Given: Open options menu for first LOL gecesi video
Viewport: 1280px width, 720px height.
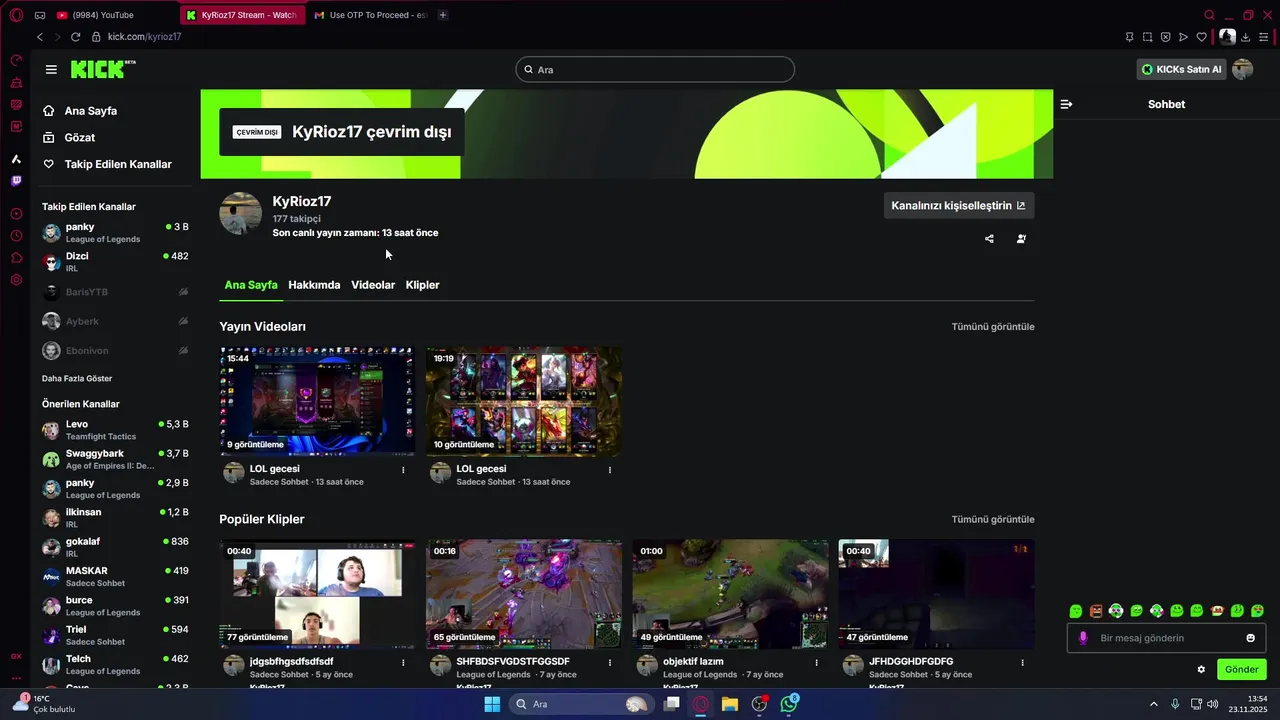Looking at the screenshot, I should tap(403, 470).
